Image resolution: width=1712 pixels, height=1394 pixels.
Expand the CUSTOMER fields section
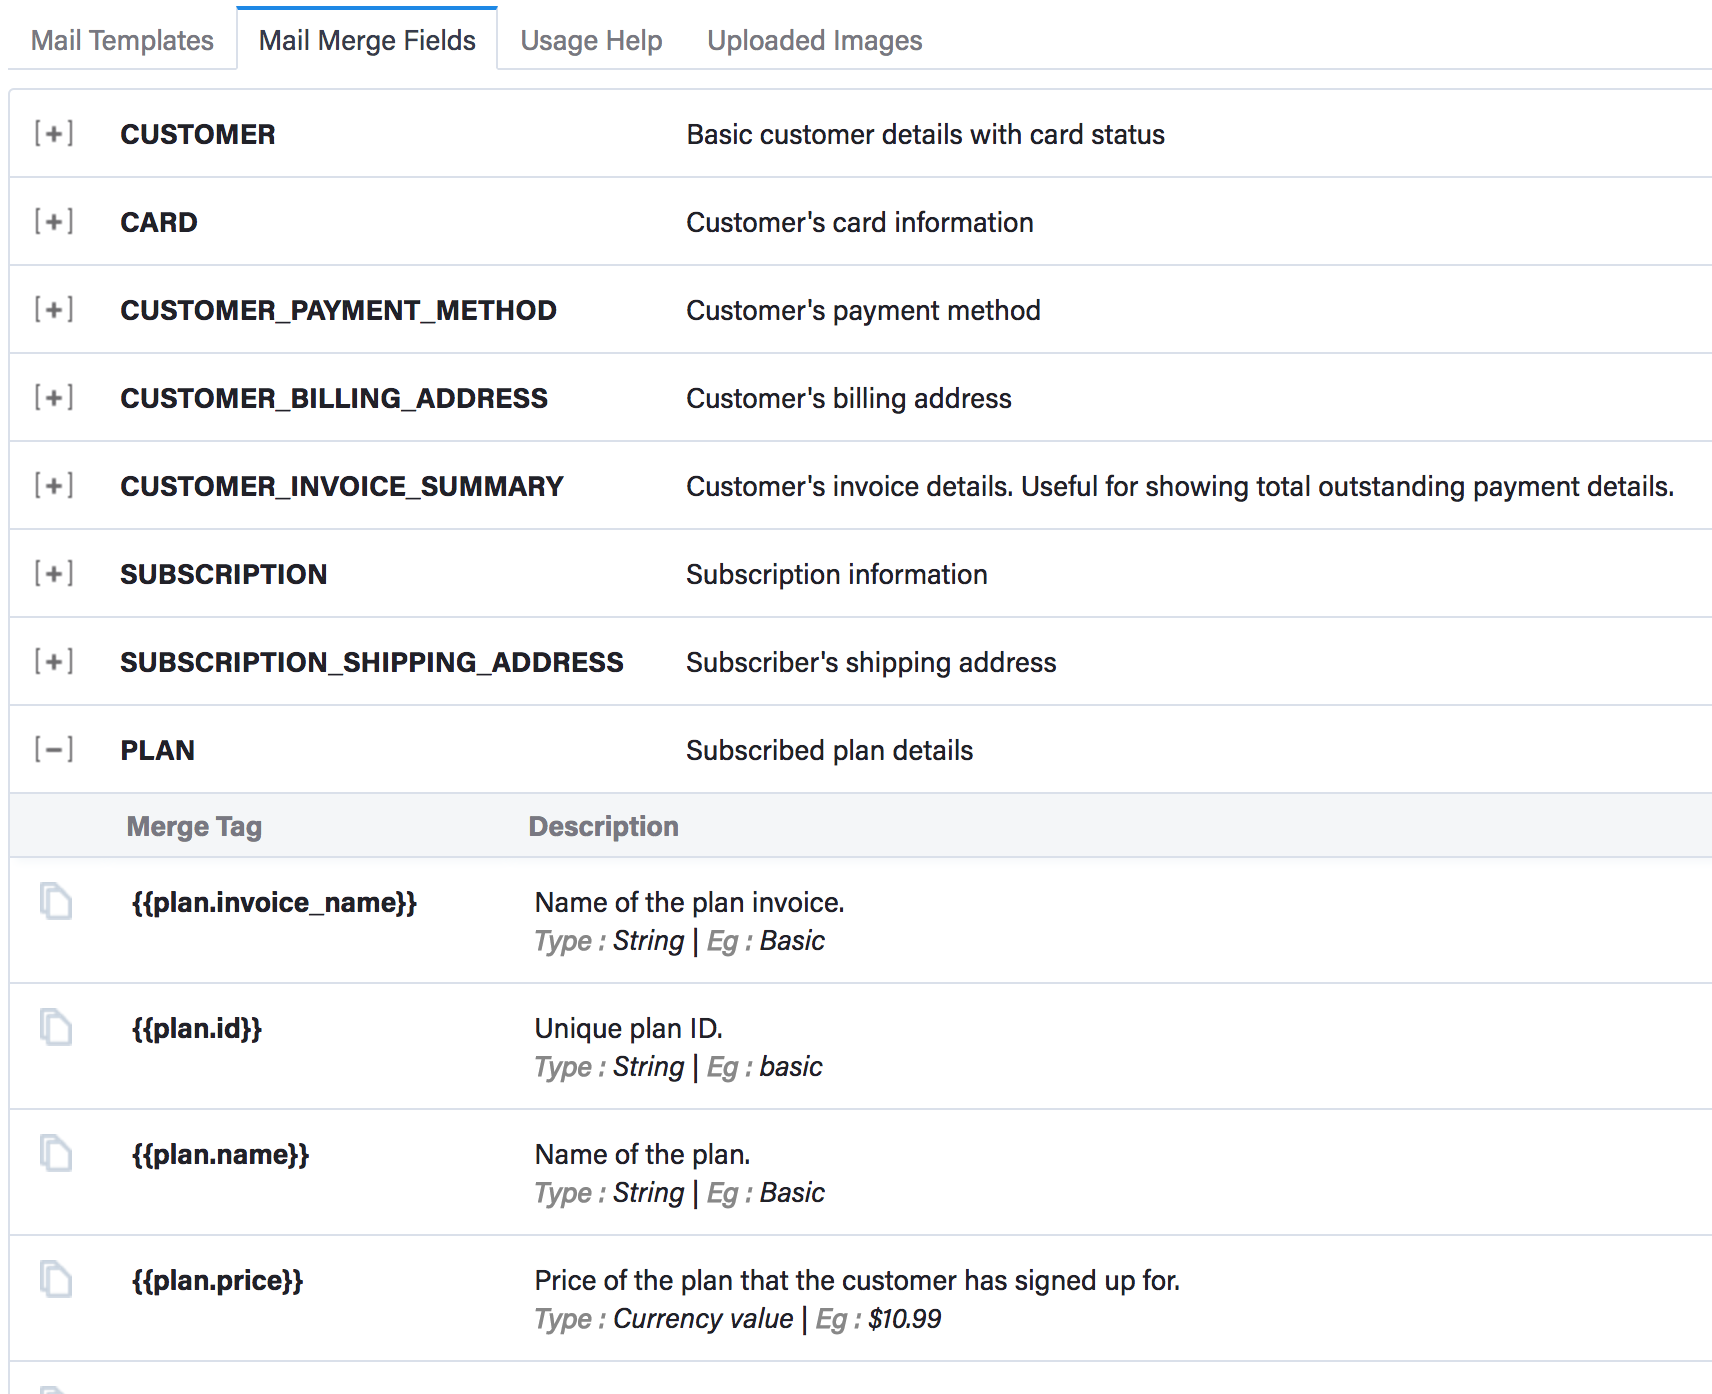coord(54,134)
